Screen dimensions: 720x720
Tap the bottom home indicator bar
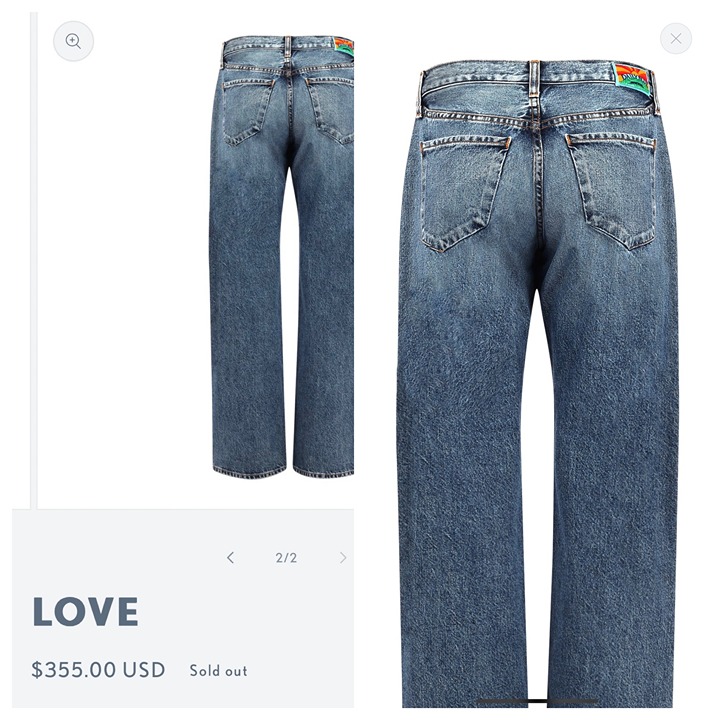tap(537, 701)
